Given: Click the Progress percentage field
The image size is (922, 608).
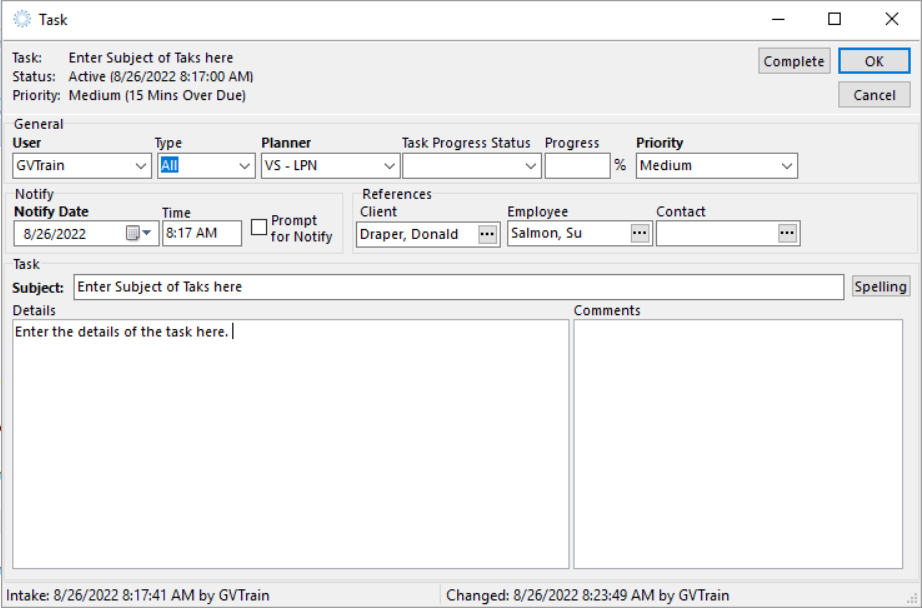Looking at the screenshot, I should 577,165.
